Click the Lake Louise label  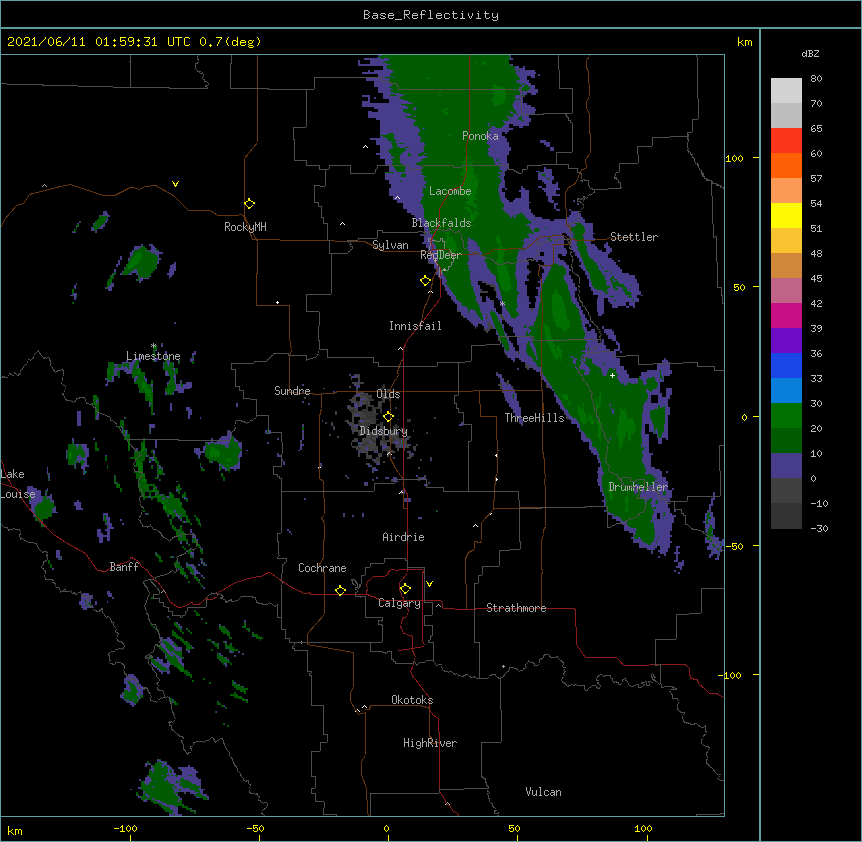[17, 484]
